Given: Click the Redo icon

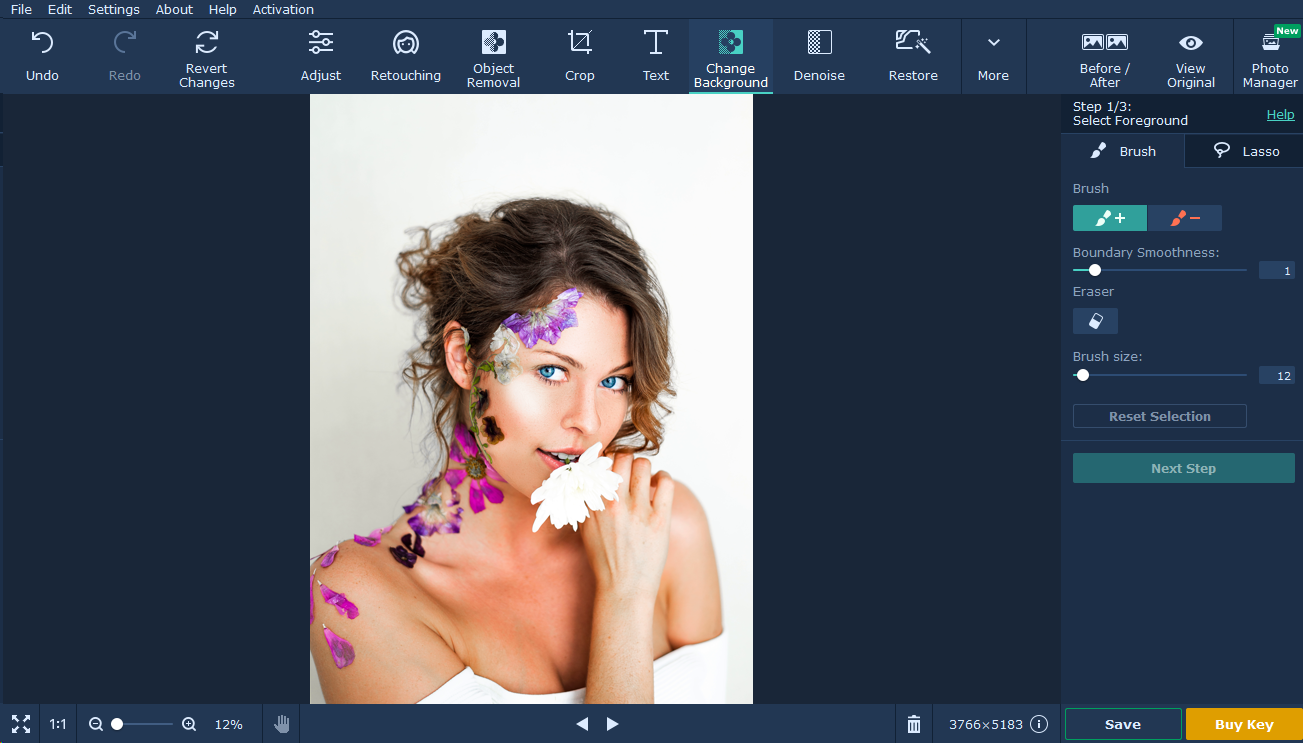Looking at the screenshot, I should pos(125,43).
